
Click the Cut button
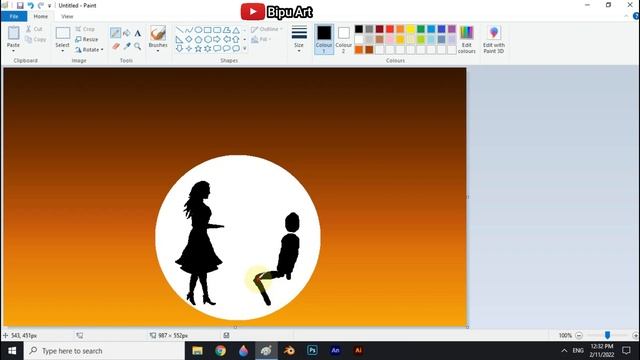(x=34, y=29)
